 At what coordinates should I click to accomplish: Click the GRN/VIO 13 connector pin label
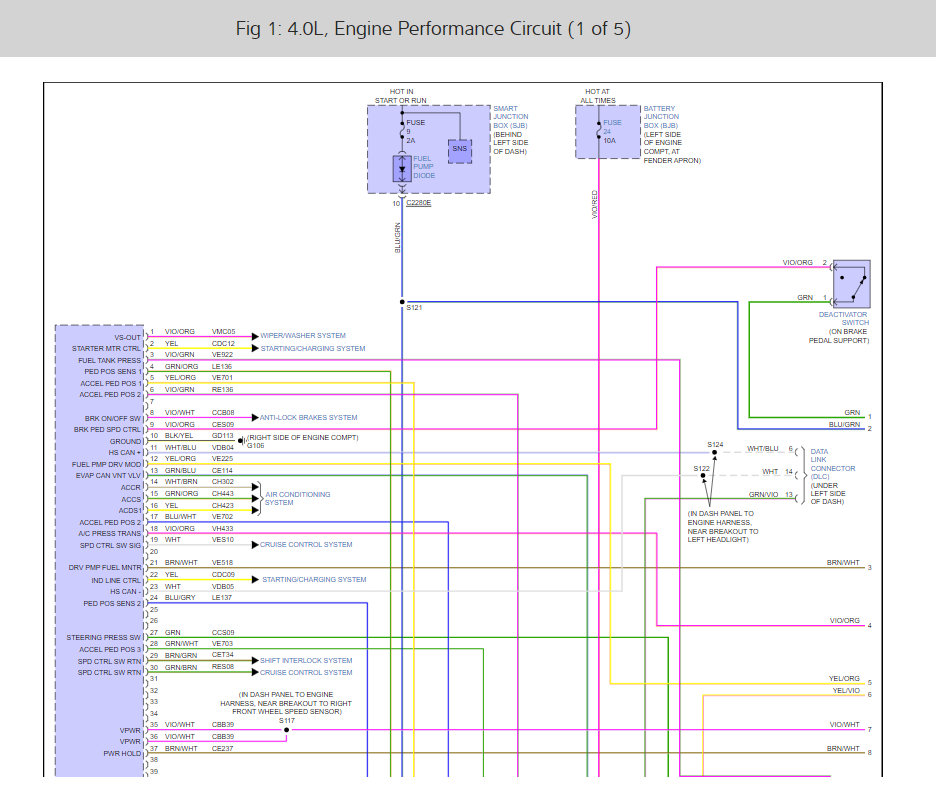[x=771, y=494]
